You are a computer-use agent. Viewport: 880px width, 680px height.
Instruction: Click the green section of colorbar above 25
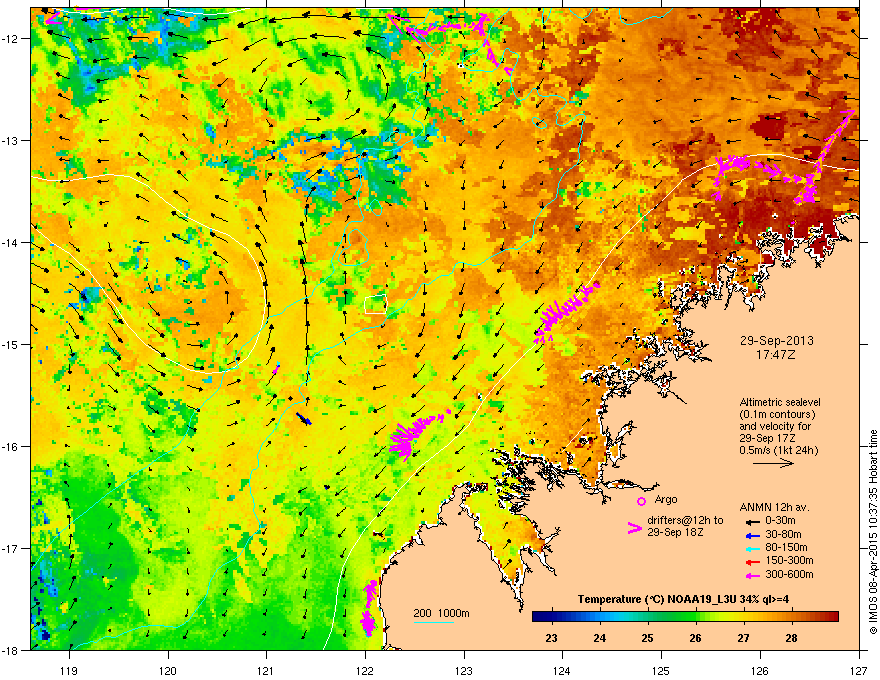(648, 617)
